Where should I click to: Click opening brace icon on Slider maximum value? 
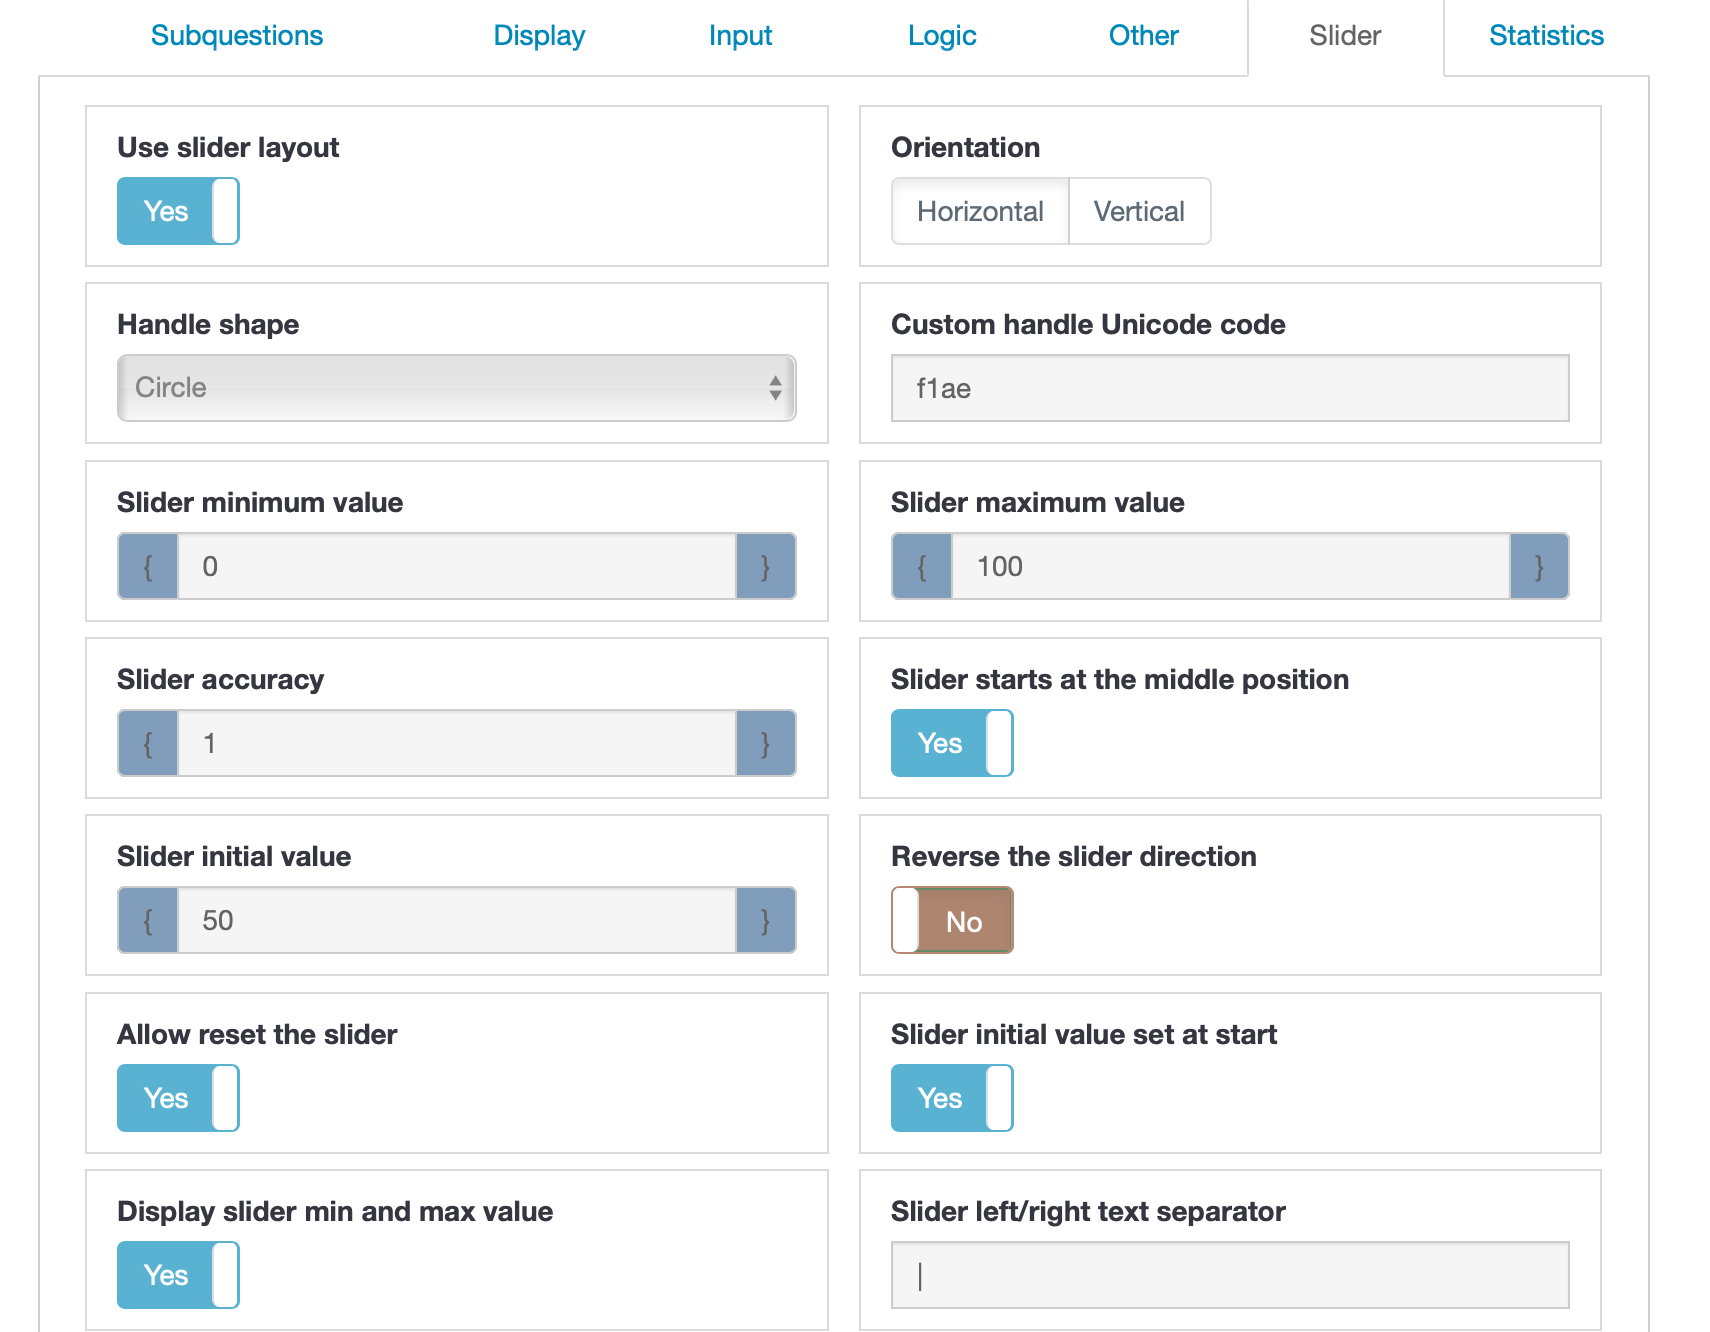(922, 567)
